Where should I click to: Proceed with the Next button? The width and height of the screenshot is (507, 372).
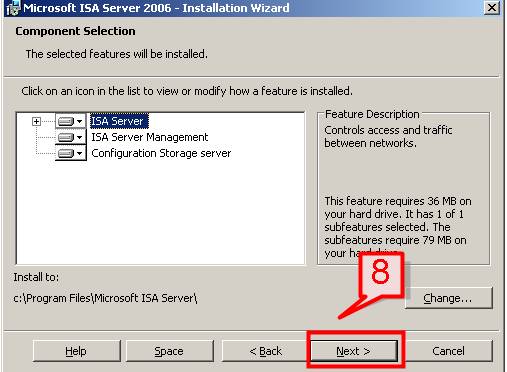tap(354, 351)
